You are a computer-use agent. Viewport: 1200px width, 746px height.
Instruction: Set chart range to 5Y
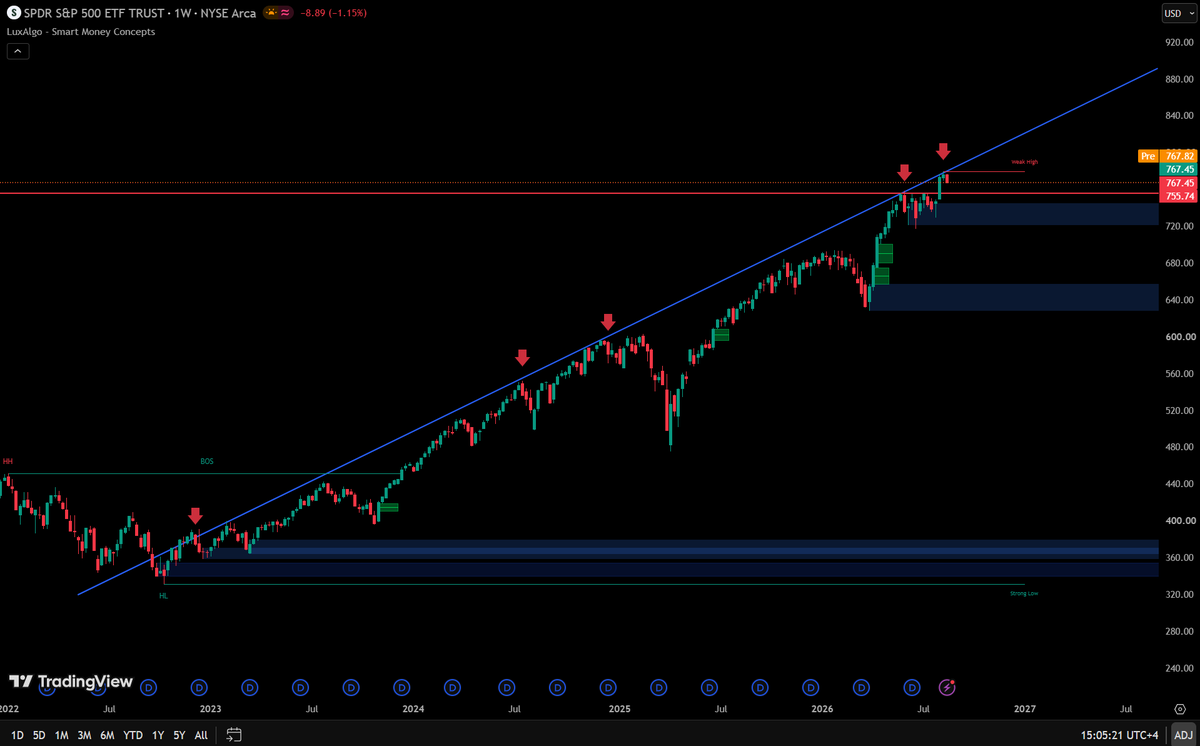click(179, 735)
